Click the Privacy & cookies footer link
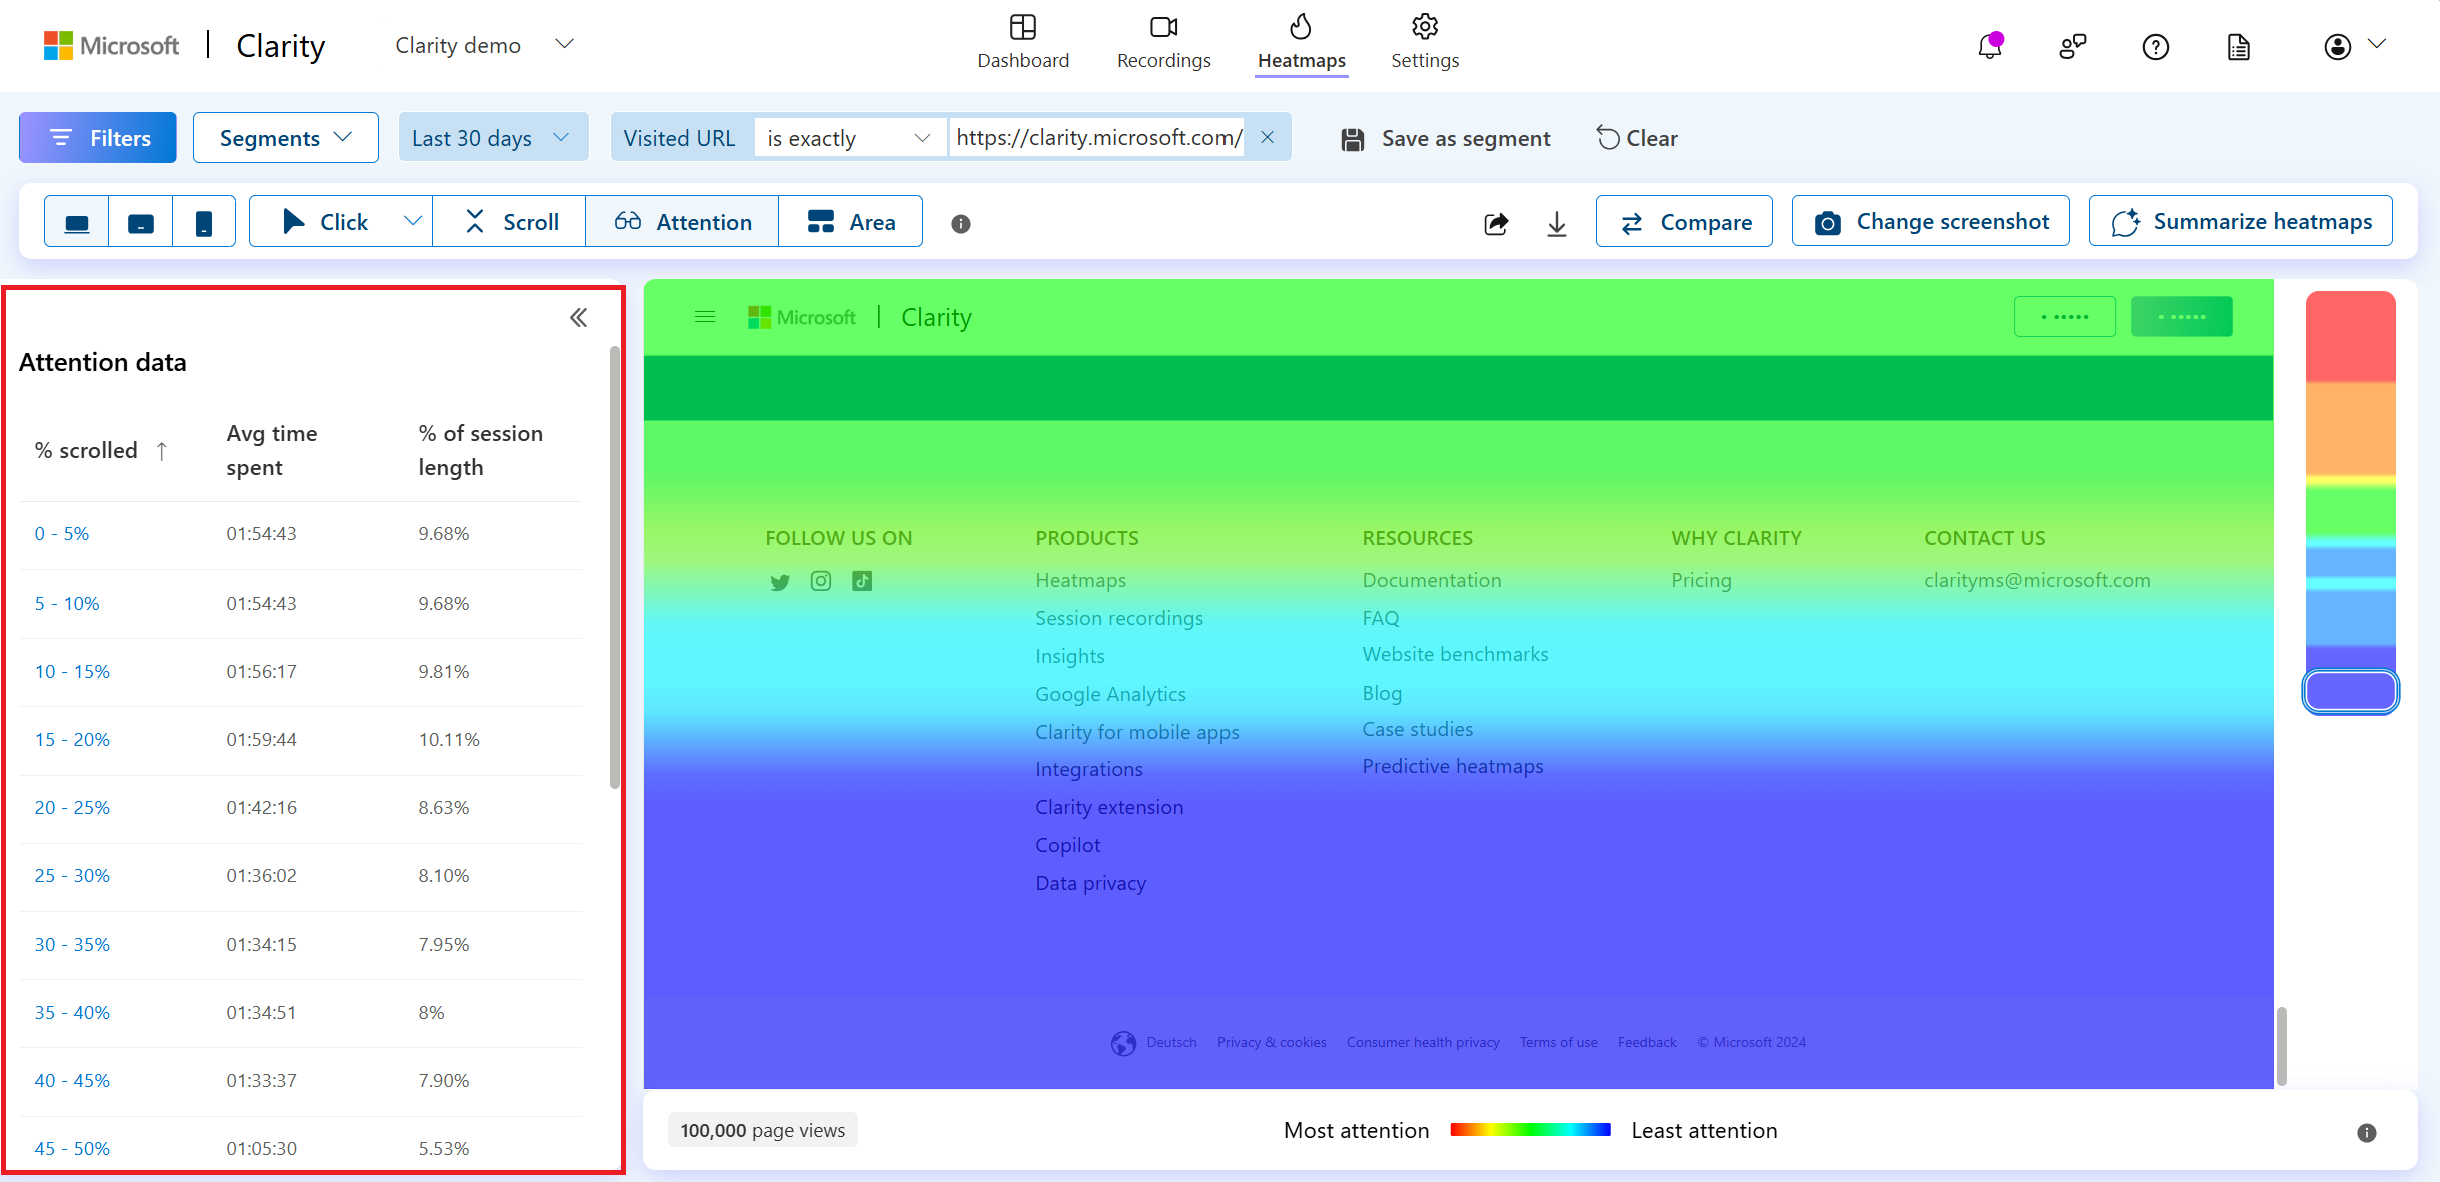Viewport: 2440px width, 1182px height. (x=1272, y=1043)
